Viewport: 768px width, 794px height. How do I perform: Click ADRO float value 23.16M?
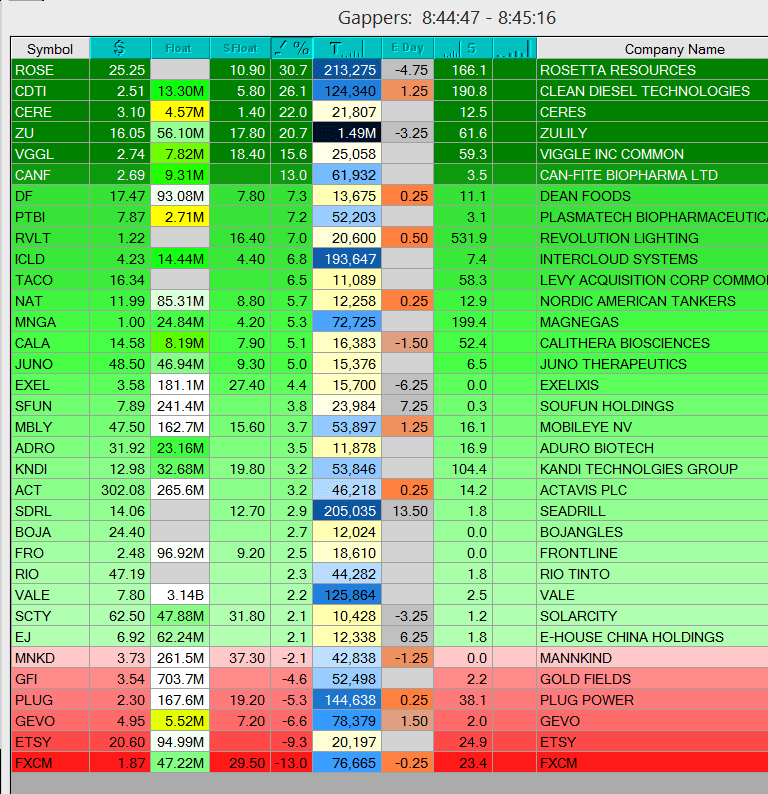click(x=180, y=448)
